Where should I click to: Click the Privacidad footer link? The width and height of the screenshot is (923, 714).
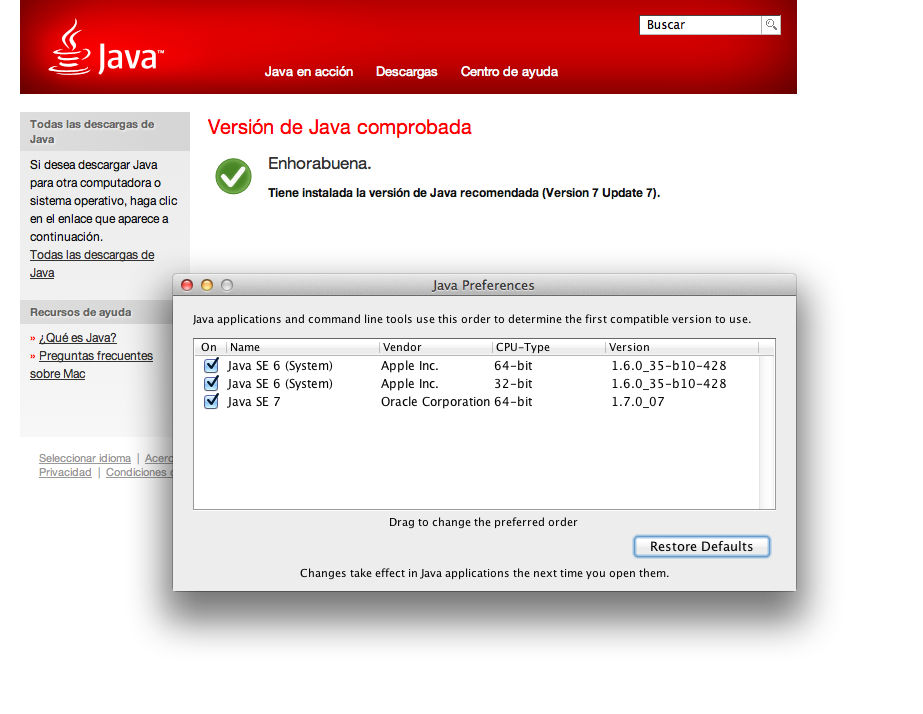pyautogui.click(x=65, y=472)
